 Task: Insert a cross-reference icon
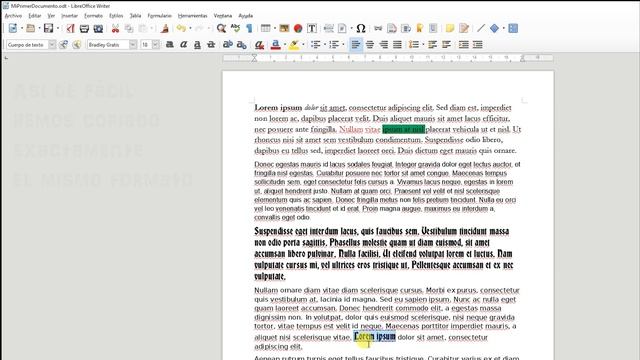(433, 28)
